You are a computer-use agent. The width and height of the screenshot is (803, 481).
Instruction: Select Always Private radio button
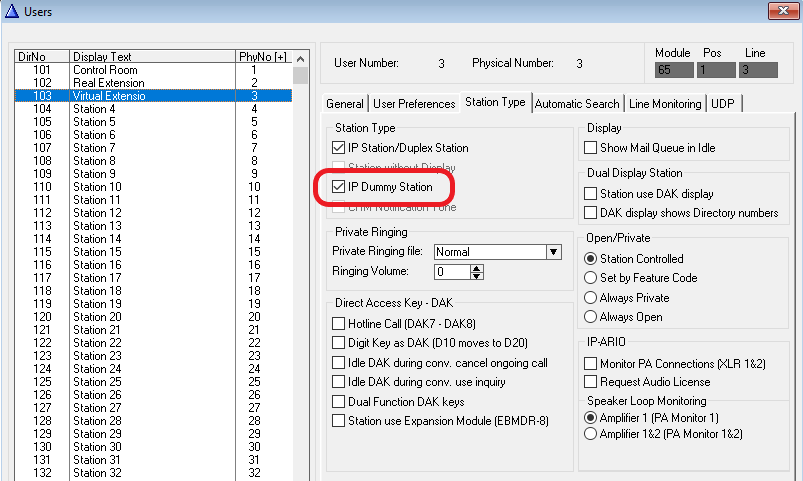590,298
